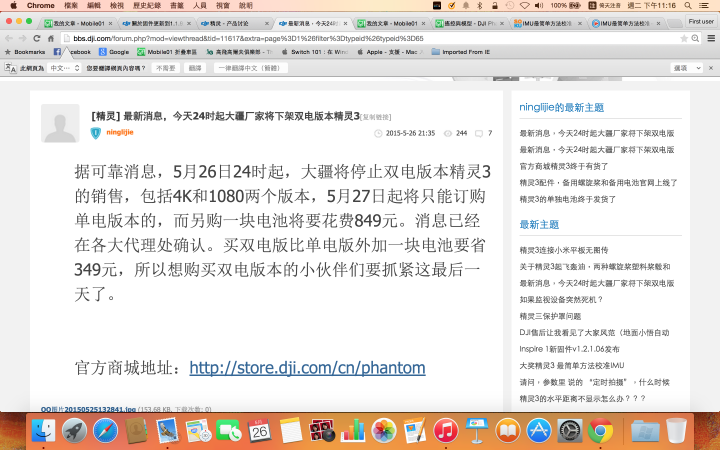Screen dimensions: 720x450
Task: Switch to the IMU YouTube video tab
Action: pyautogui.click(x=626, y=23)
